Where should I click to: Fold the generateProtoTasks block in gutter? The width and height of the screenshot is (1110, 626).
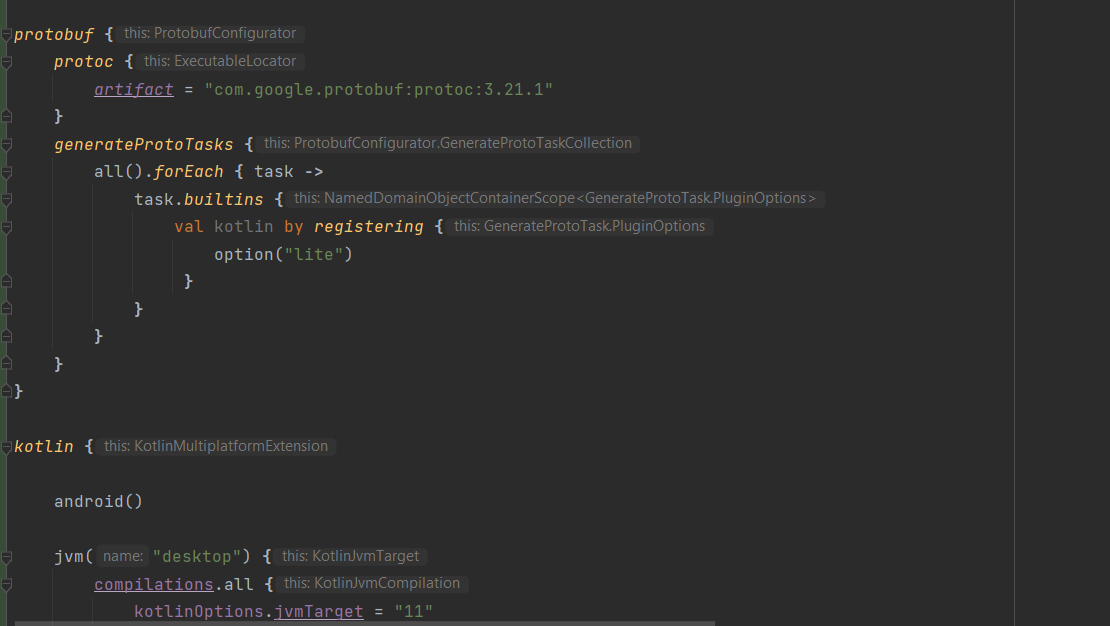tap(6, 145)
